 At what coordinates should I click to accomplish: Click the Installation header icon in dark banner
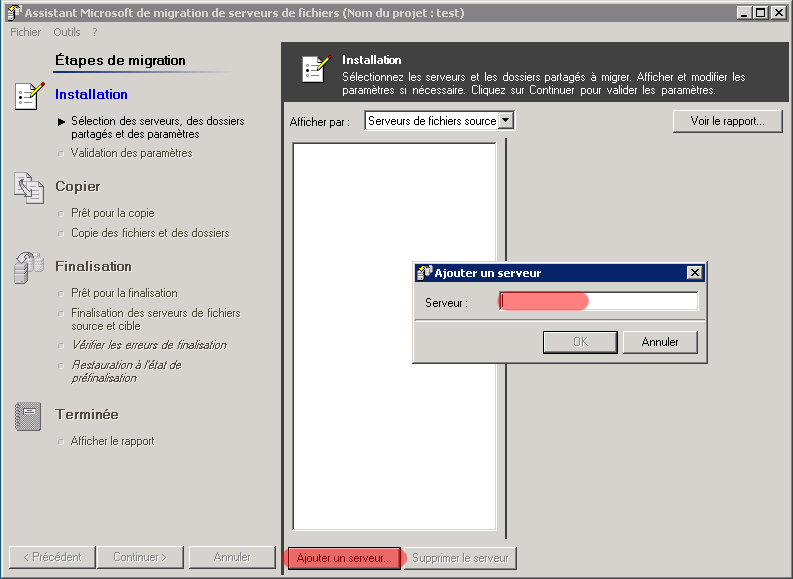pyautogui.click(x=317, y=69)
